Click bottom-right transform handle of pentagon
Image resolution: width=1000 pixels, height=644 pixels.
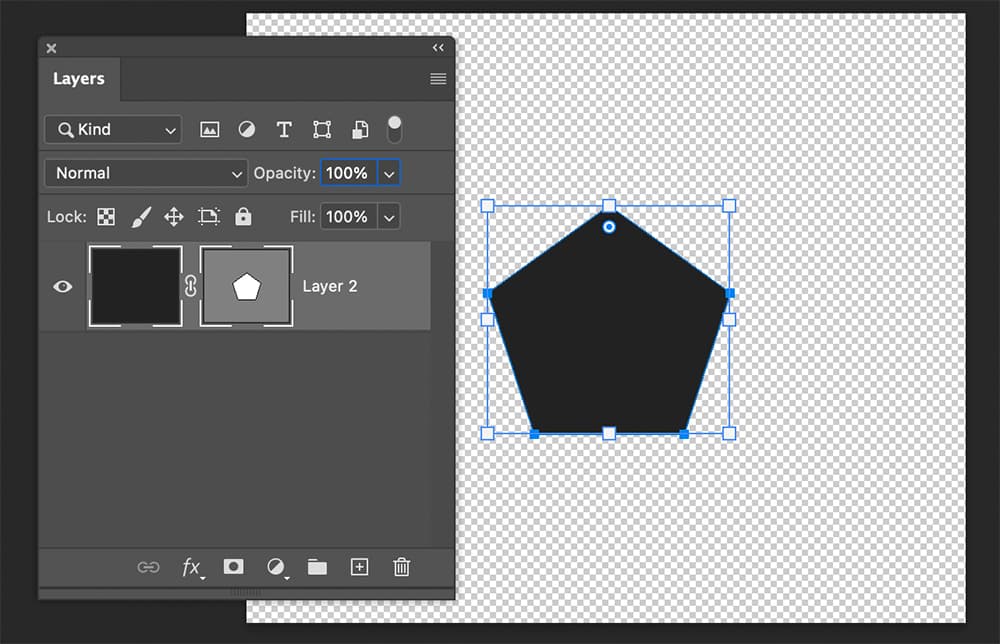pos(729,434)
